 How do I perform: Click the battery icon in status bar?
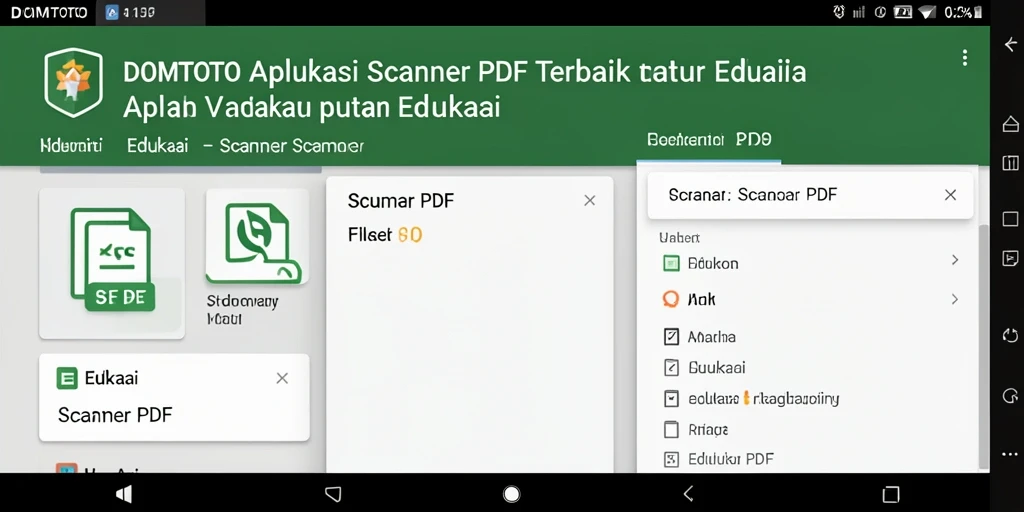[x=903, y=12]
